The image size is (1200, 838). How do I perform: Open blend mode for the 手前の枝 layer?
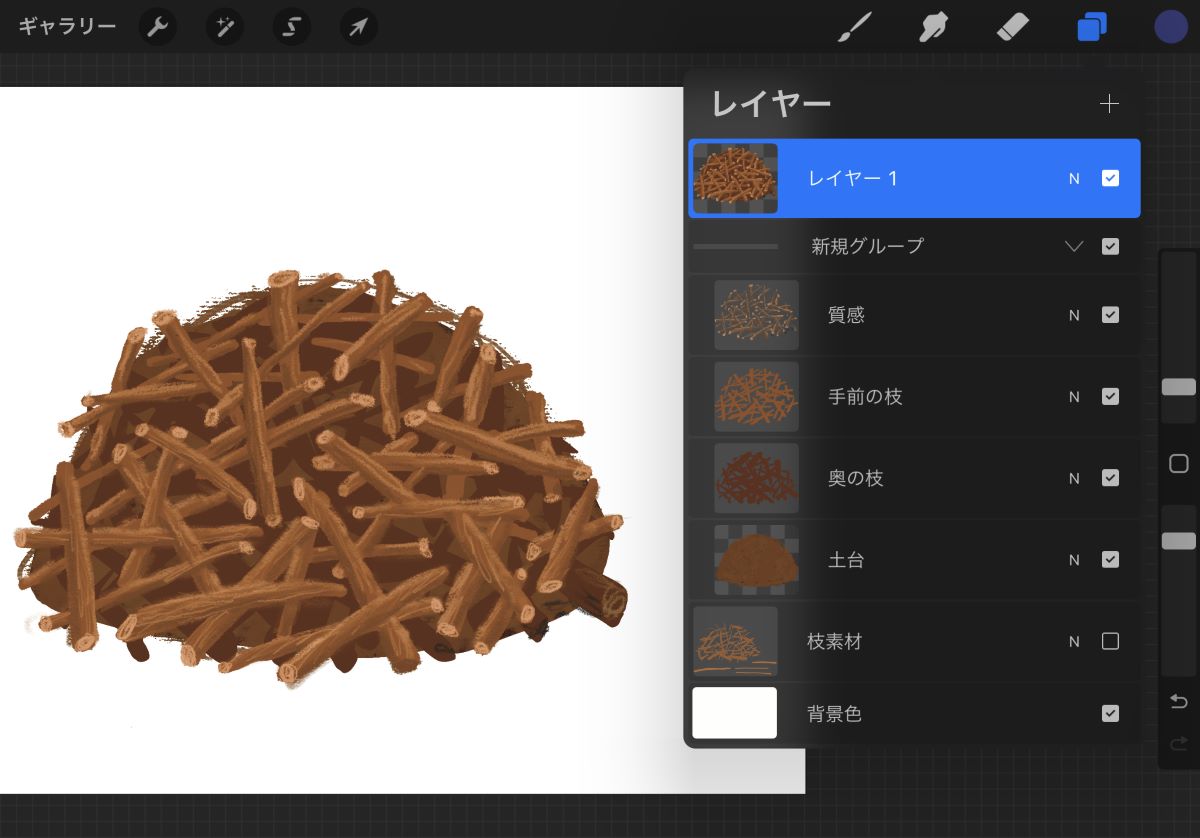pyautogui.click(x=1074, y=396)
